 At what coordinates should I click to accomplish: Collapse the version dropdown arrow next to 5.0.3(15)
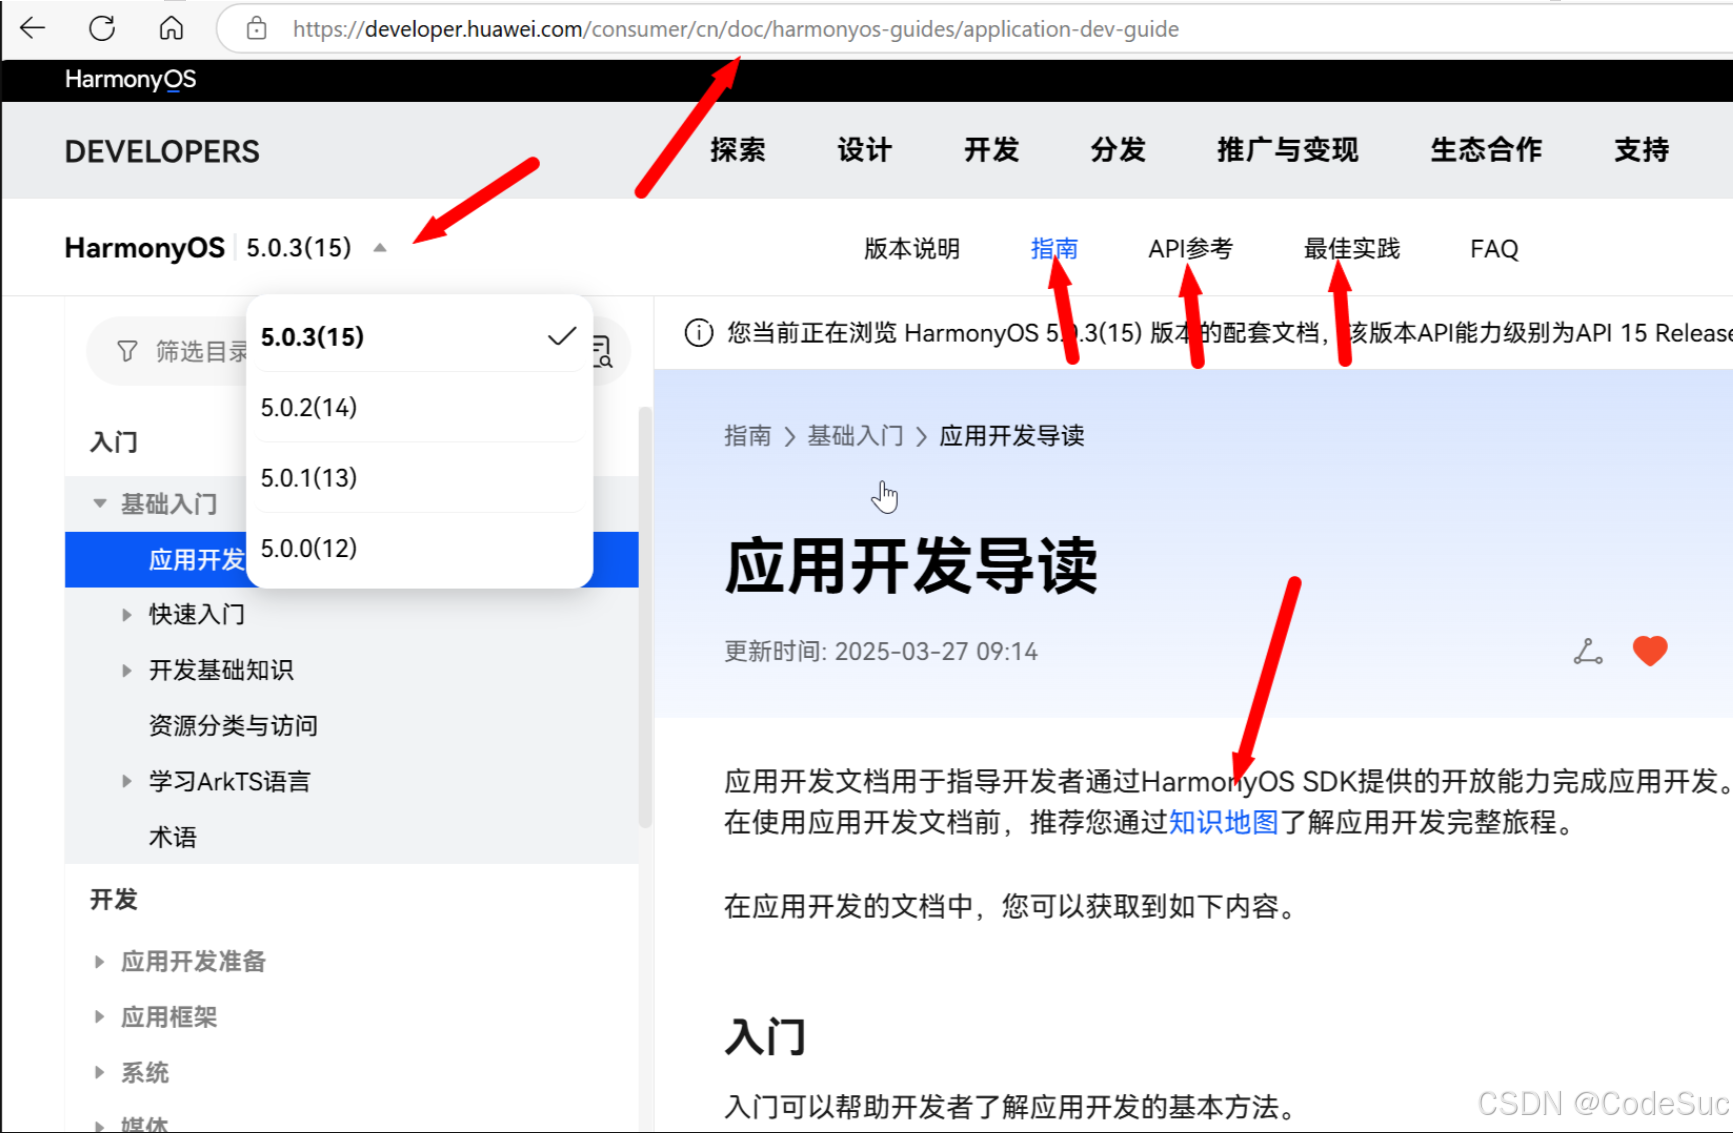tap(380, 247)
